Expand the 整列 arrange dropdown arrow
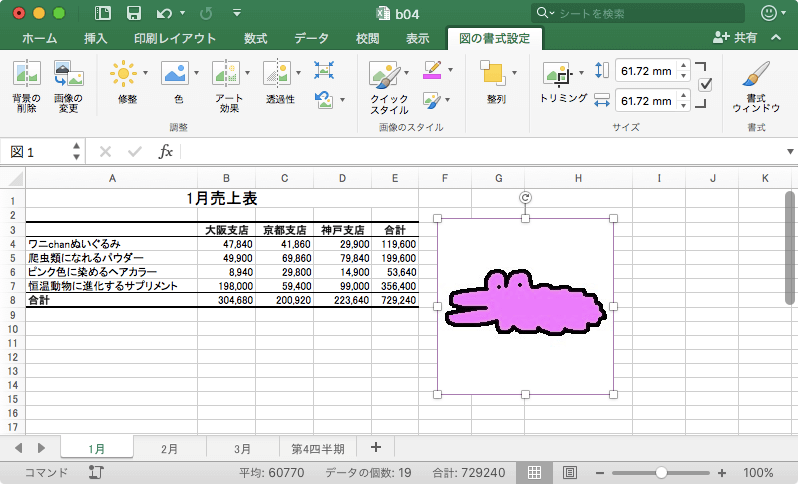Screen dimensions: 798x484 (x=514, y=73)
